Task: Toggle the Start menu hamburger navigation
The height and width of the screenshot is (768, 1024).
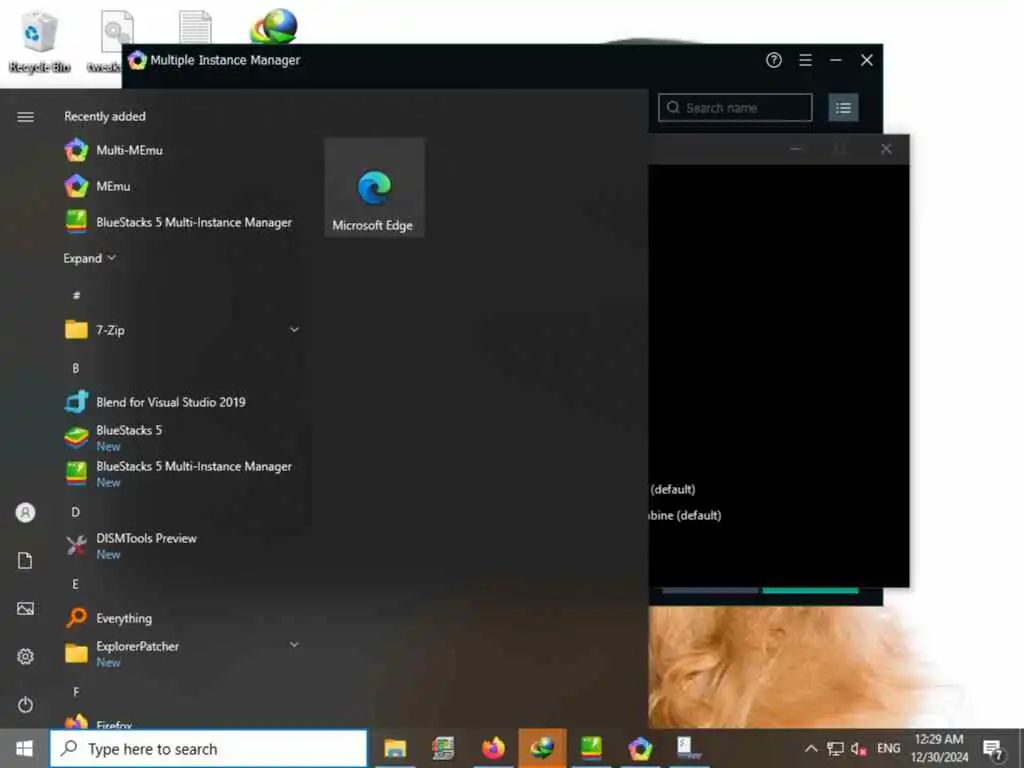Action: (x=25, y=117)
